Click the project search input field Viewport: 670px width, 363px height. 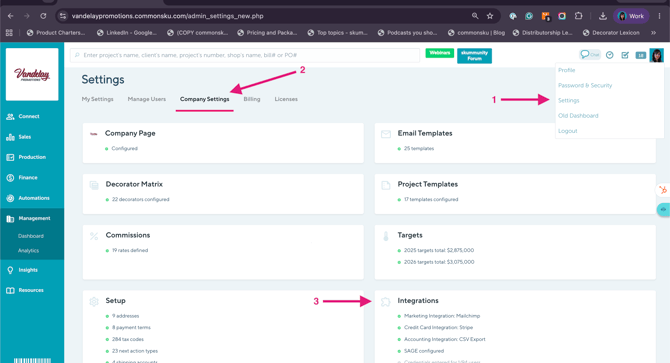tap(245, 55)
